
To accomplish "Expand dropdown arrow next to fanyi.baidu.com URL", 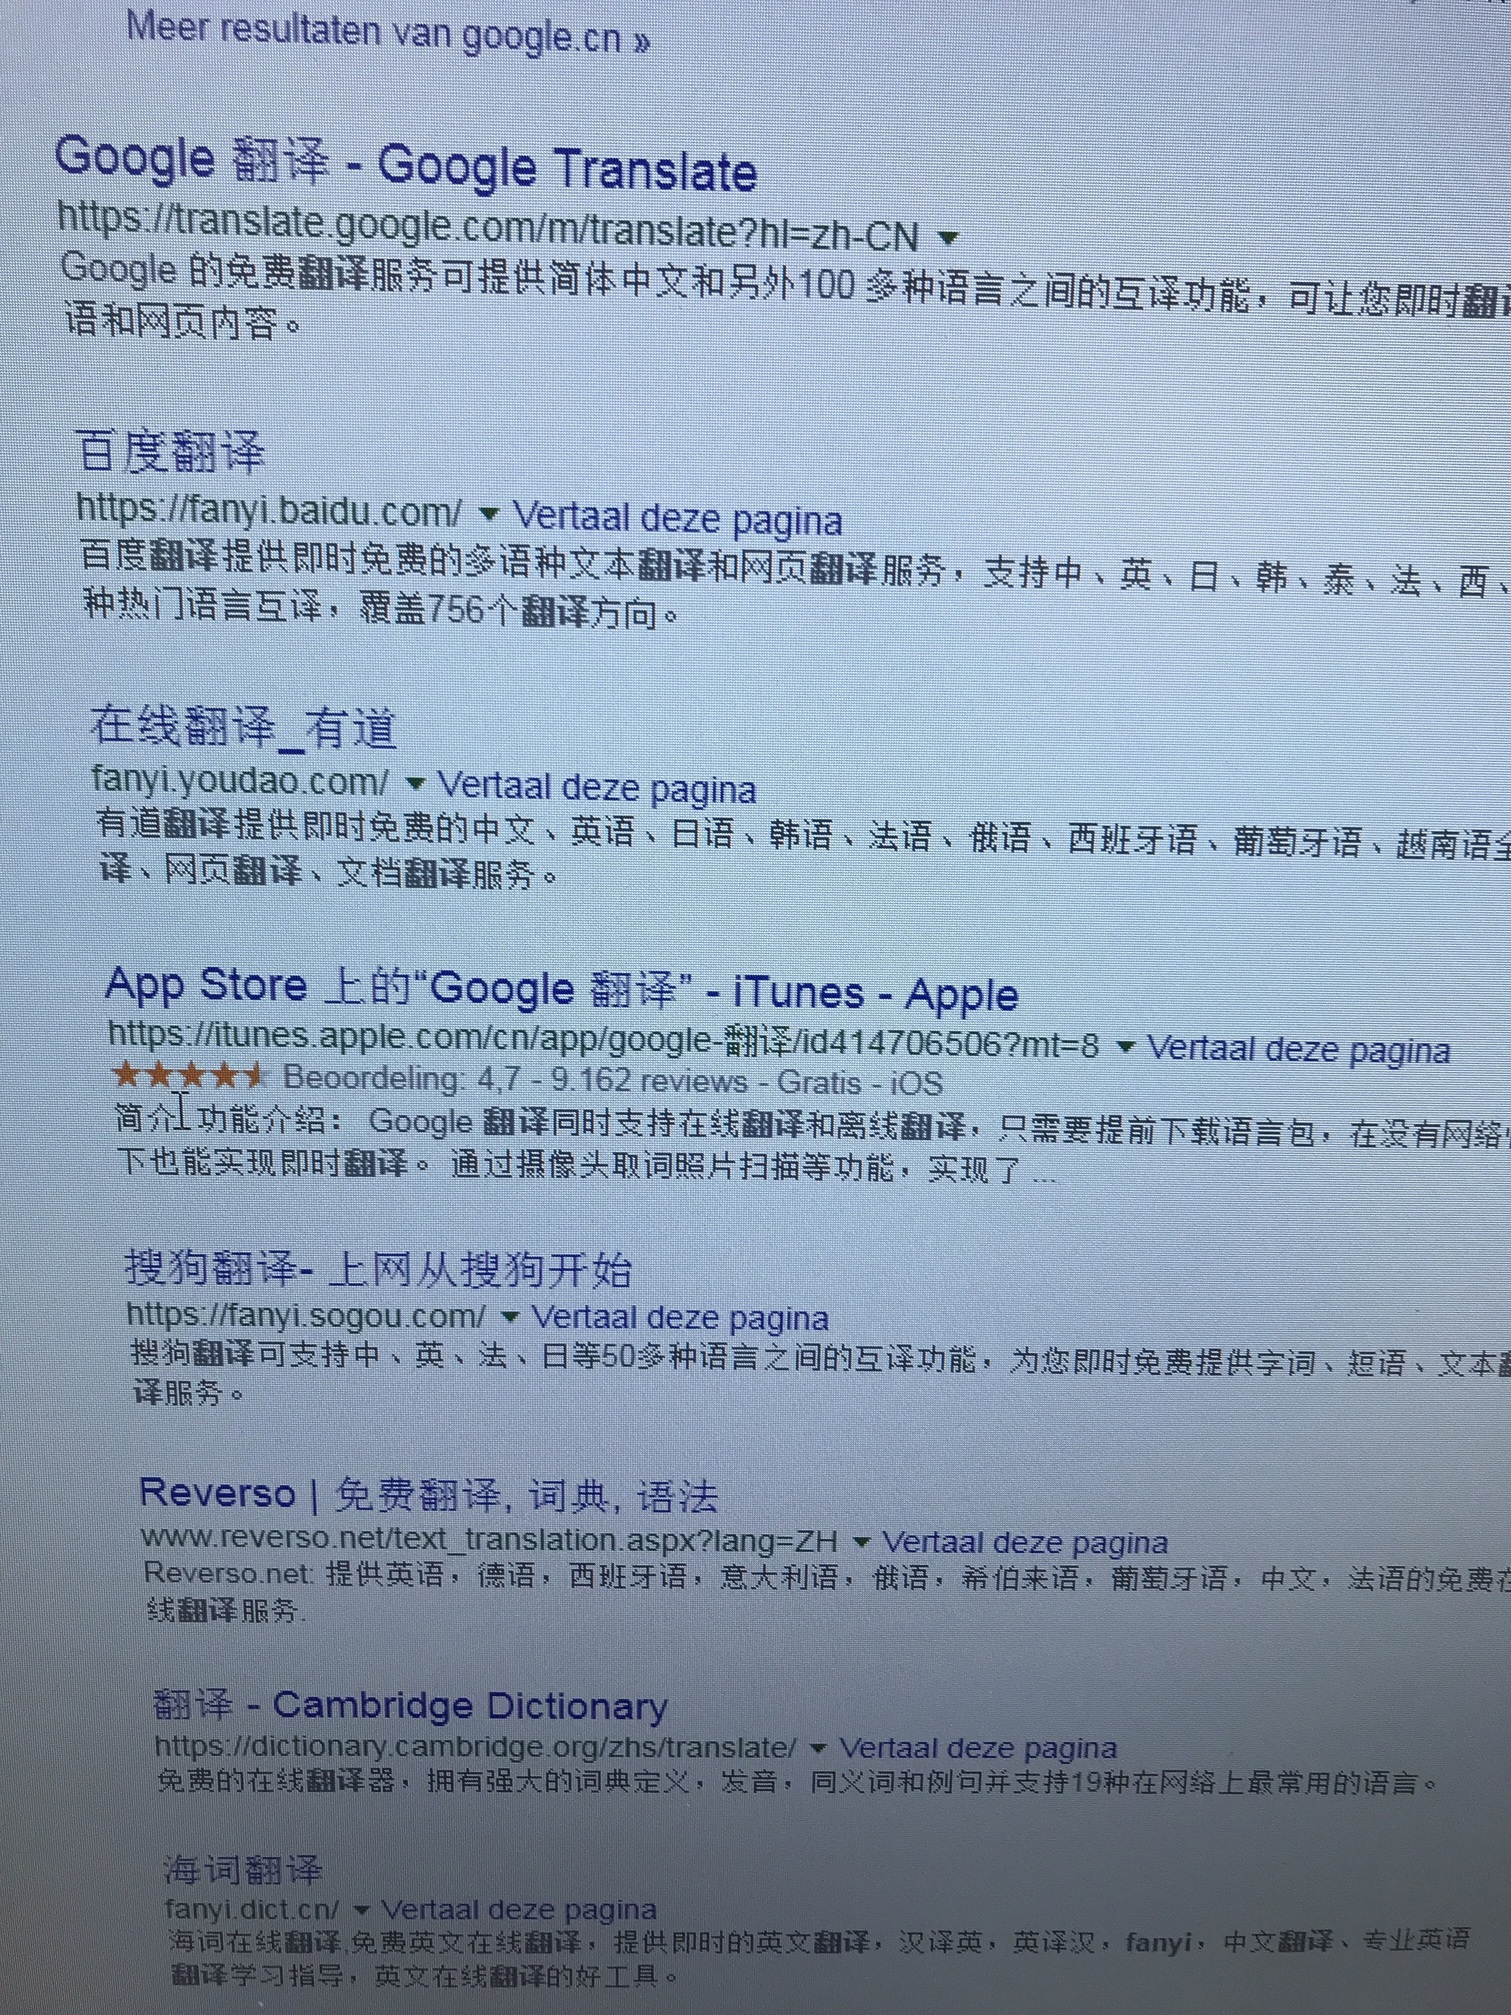I will point(488,515).
